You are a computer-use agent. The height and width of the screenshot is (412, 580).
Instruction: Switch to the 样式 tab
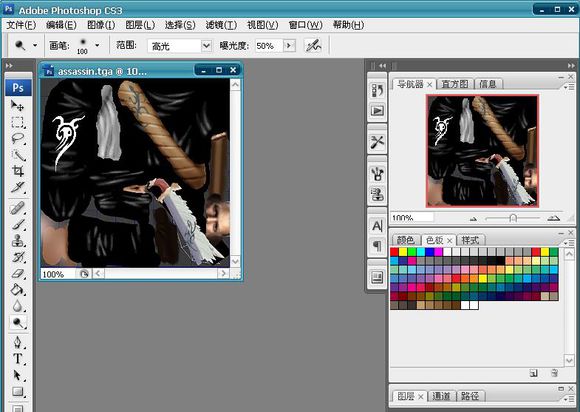pos(470,240)
